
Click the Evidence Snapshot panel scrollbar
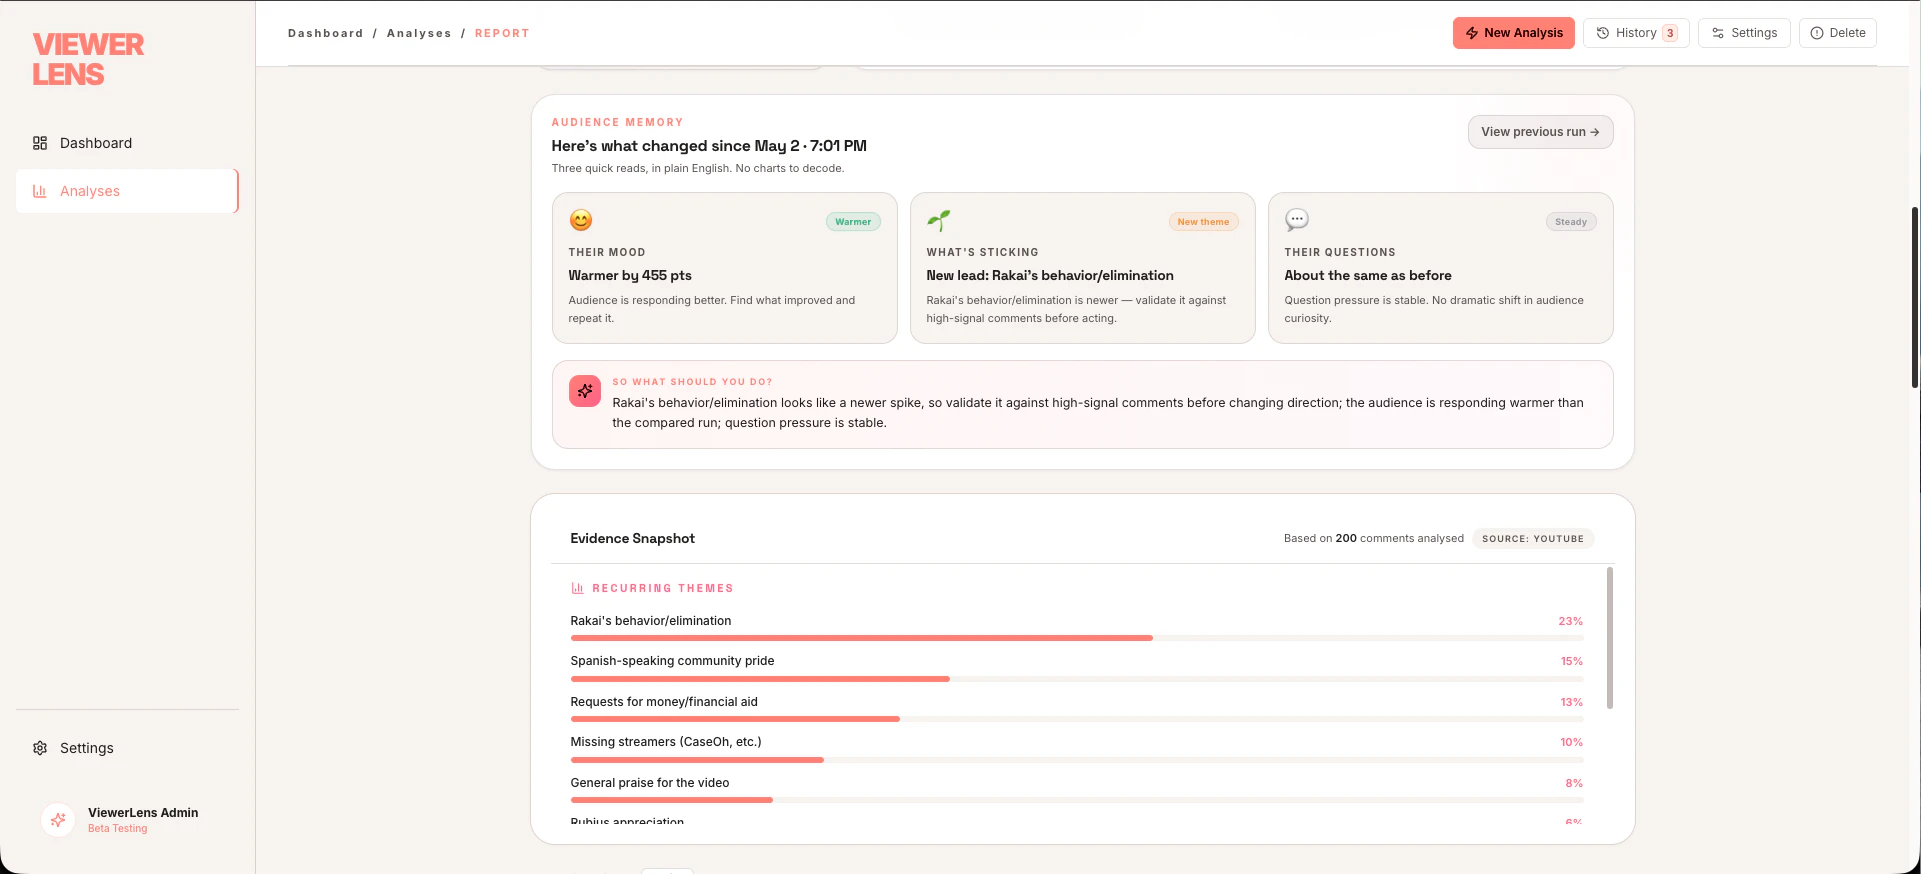click(x=1610, y=638)
